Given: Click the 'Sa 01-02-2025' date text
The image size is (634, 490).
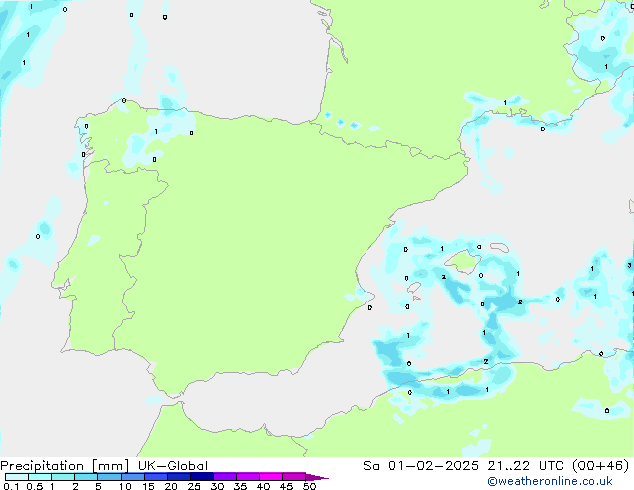Looking at the screenshot, I should tap(421, 466).
